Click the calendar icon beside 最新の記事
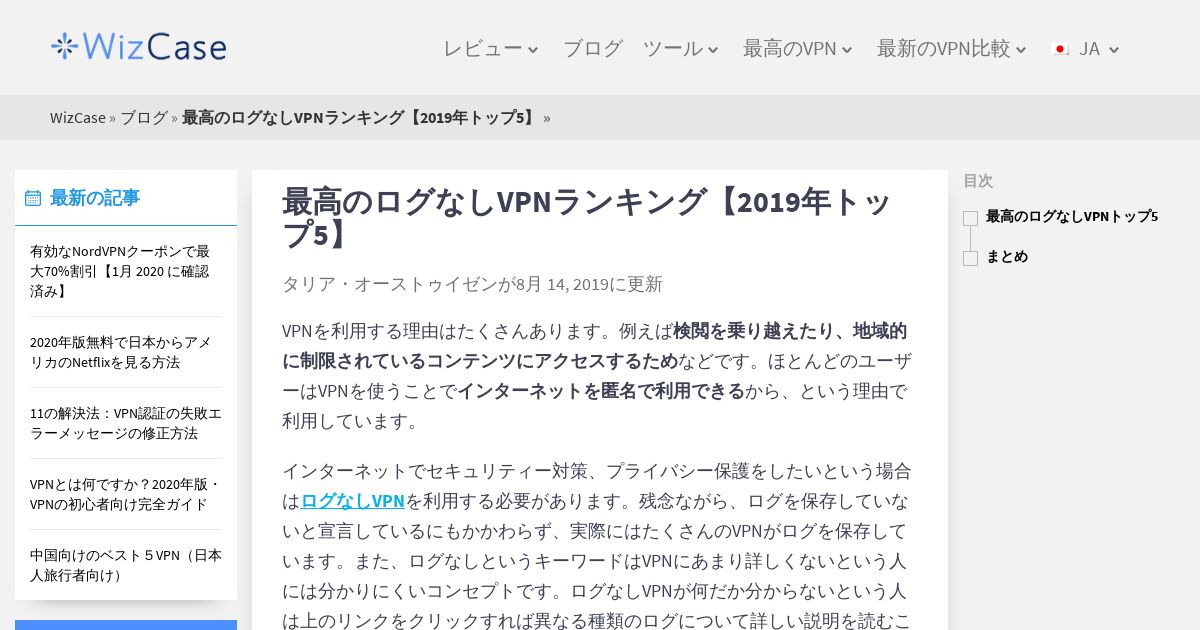The width and height of the screenshot is (1200, 630). click(33, 198)
